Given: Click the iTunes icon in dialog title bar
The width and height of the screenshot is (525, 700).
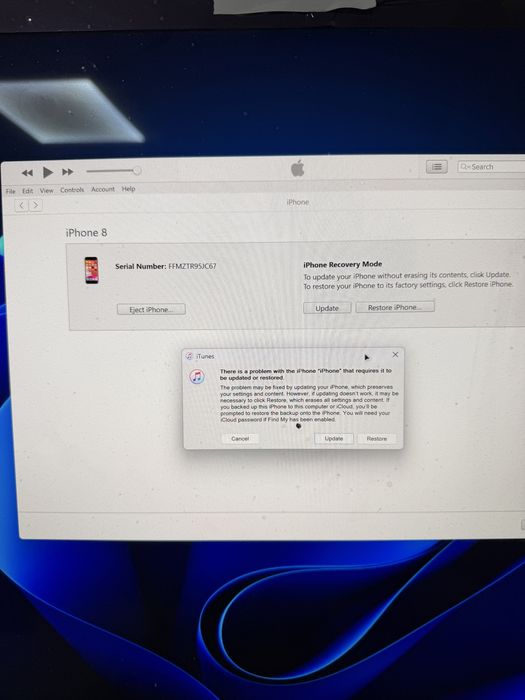Looking at the screenshot, I should coord(190,356).
